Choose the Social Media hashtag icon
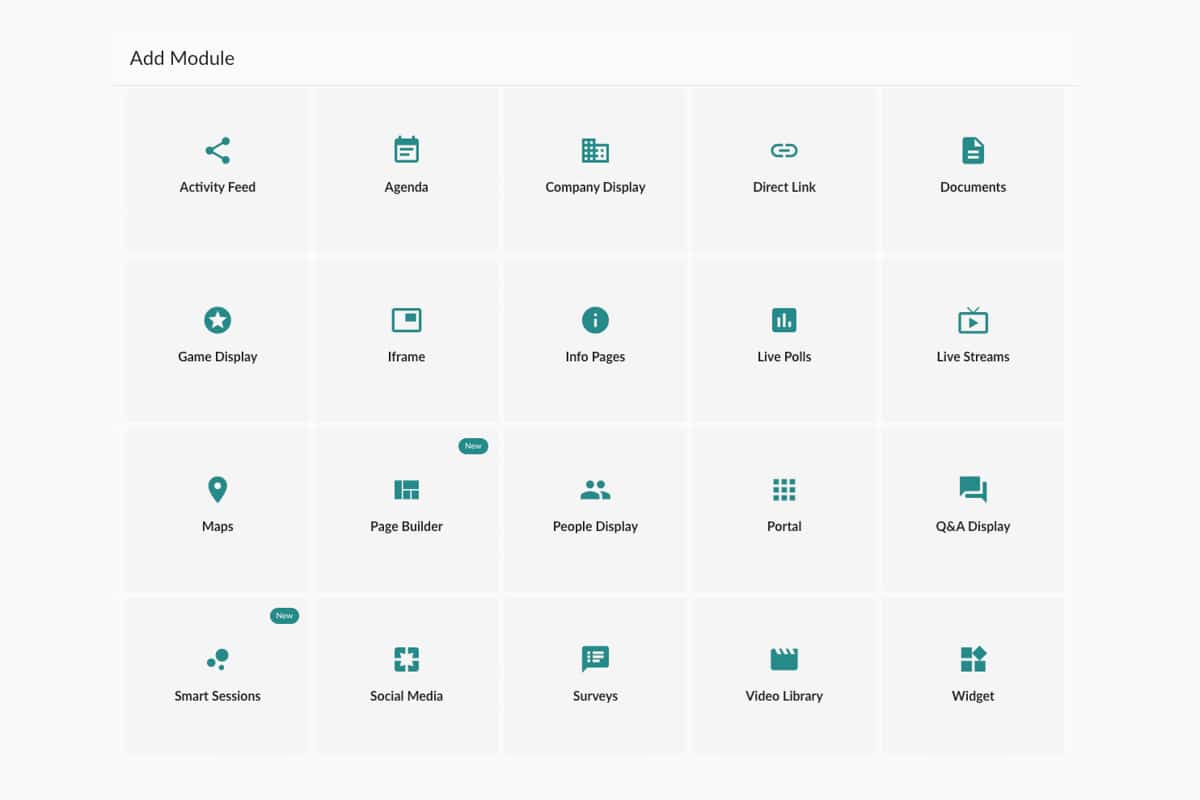This screenshot has width=1200, height=800. (406, 659)
